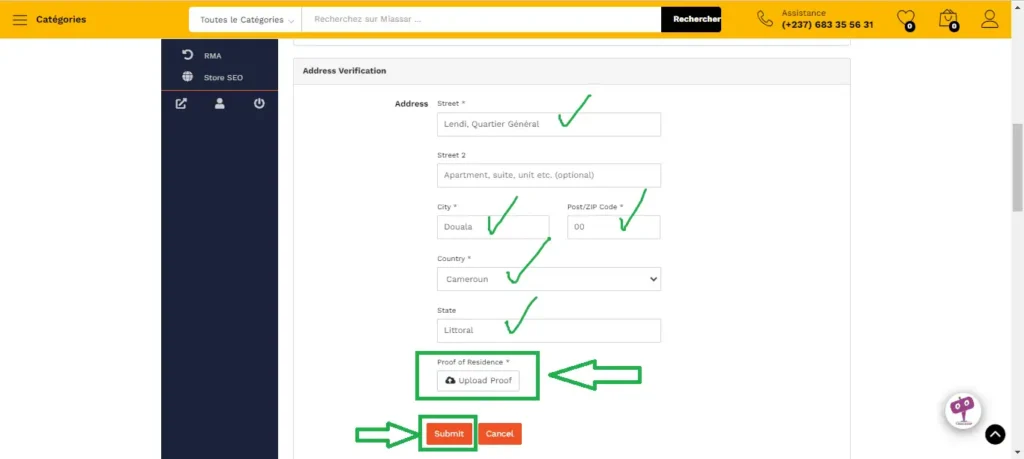Click the Upload Proof button

(478, 381)
